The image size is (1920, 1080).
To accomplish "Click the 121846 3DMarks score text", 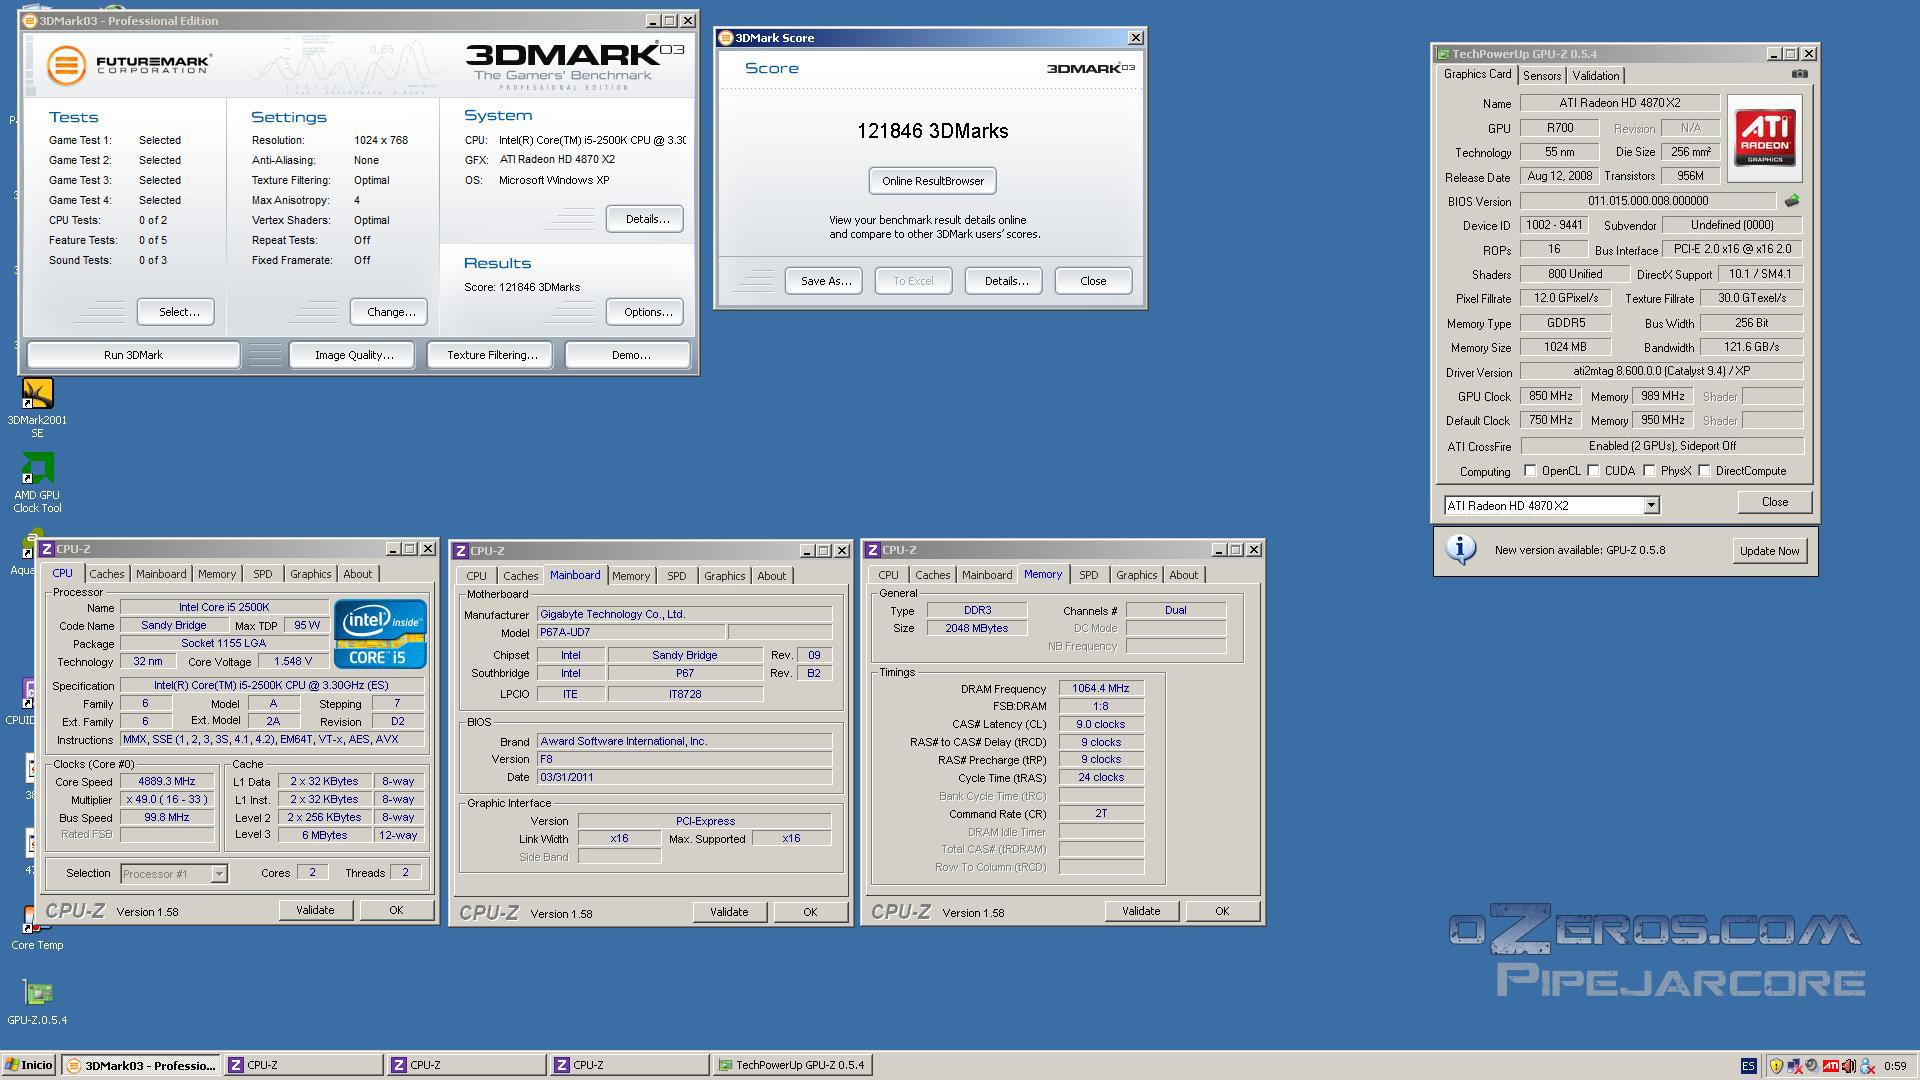I will point(932,131).
